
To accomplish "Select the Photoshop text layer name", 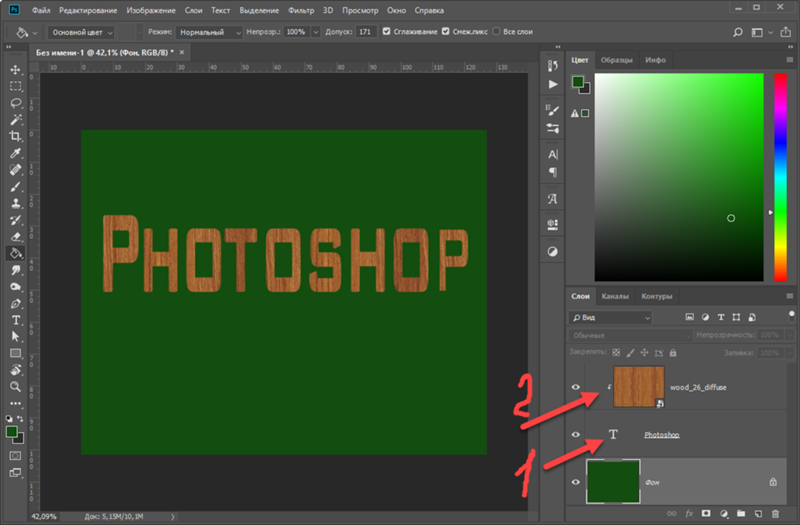I will (x=661, y=435).
